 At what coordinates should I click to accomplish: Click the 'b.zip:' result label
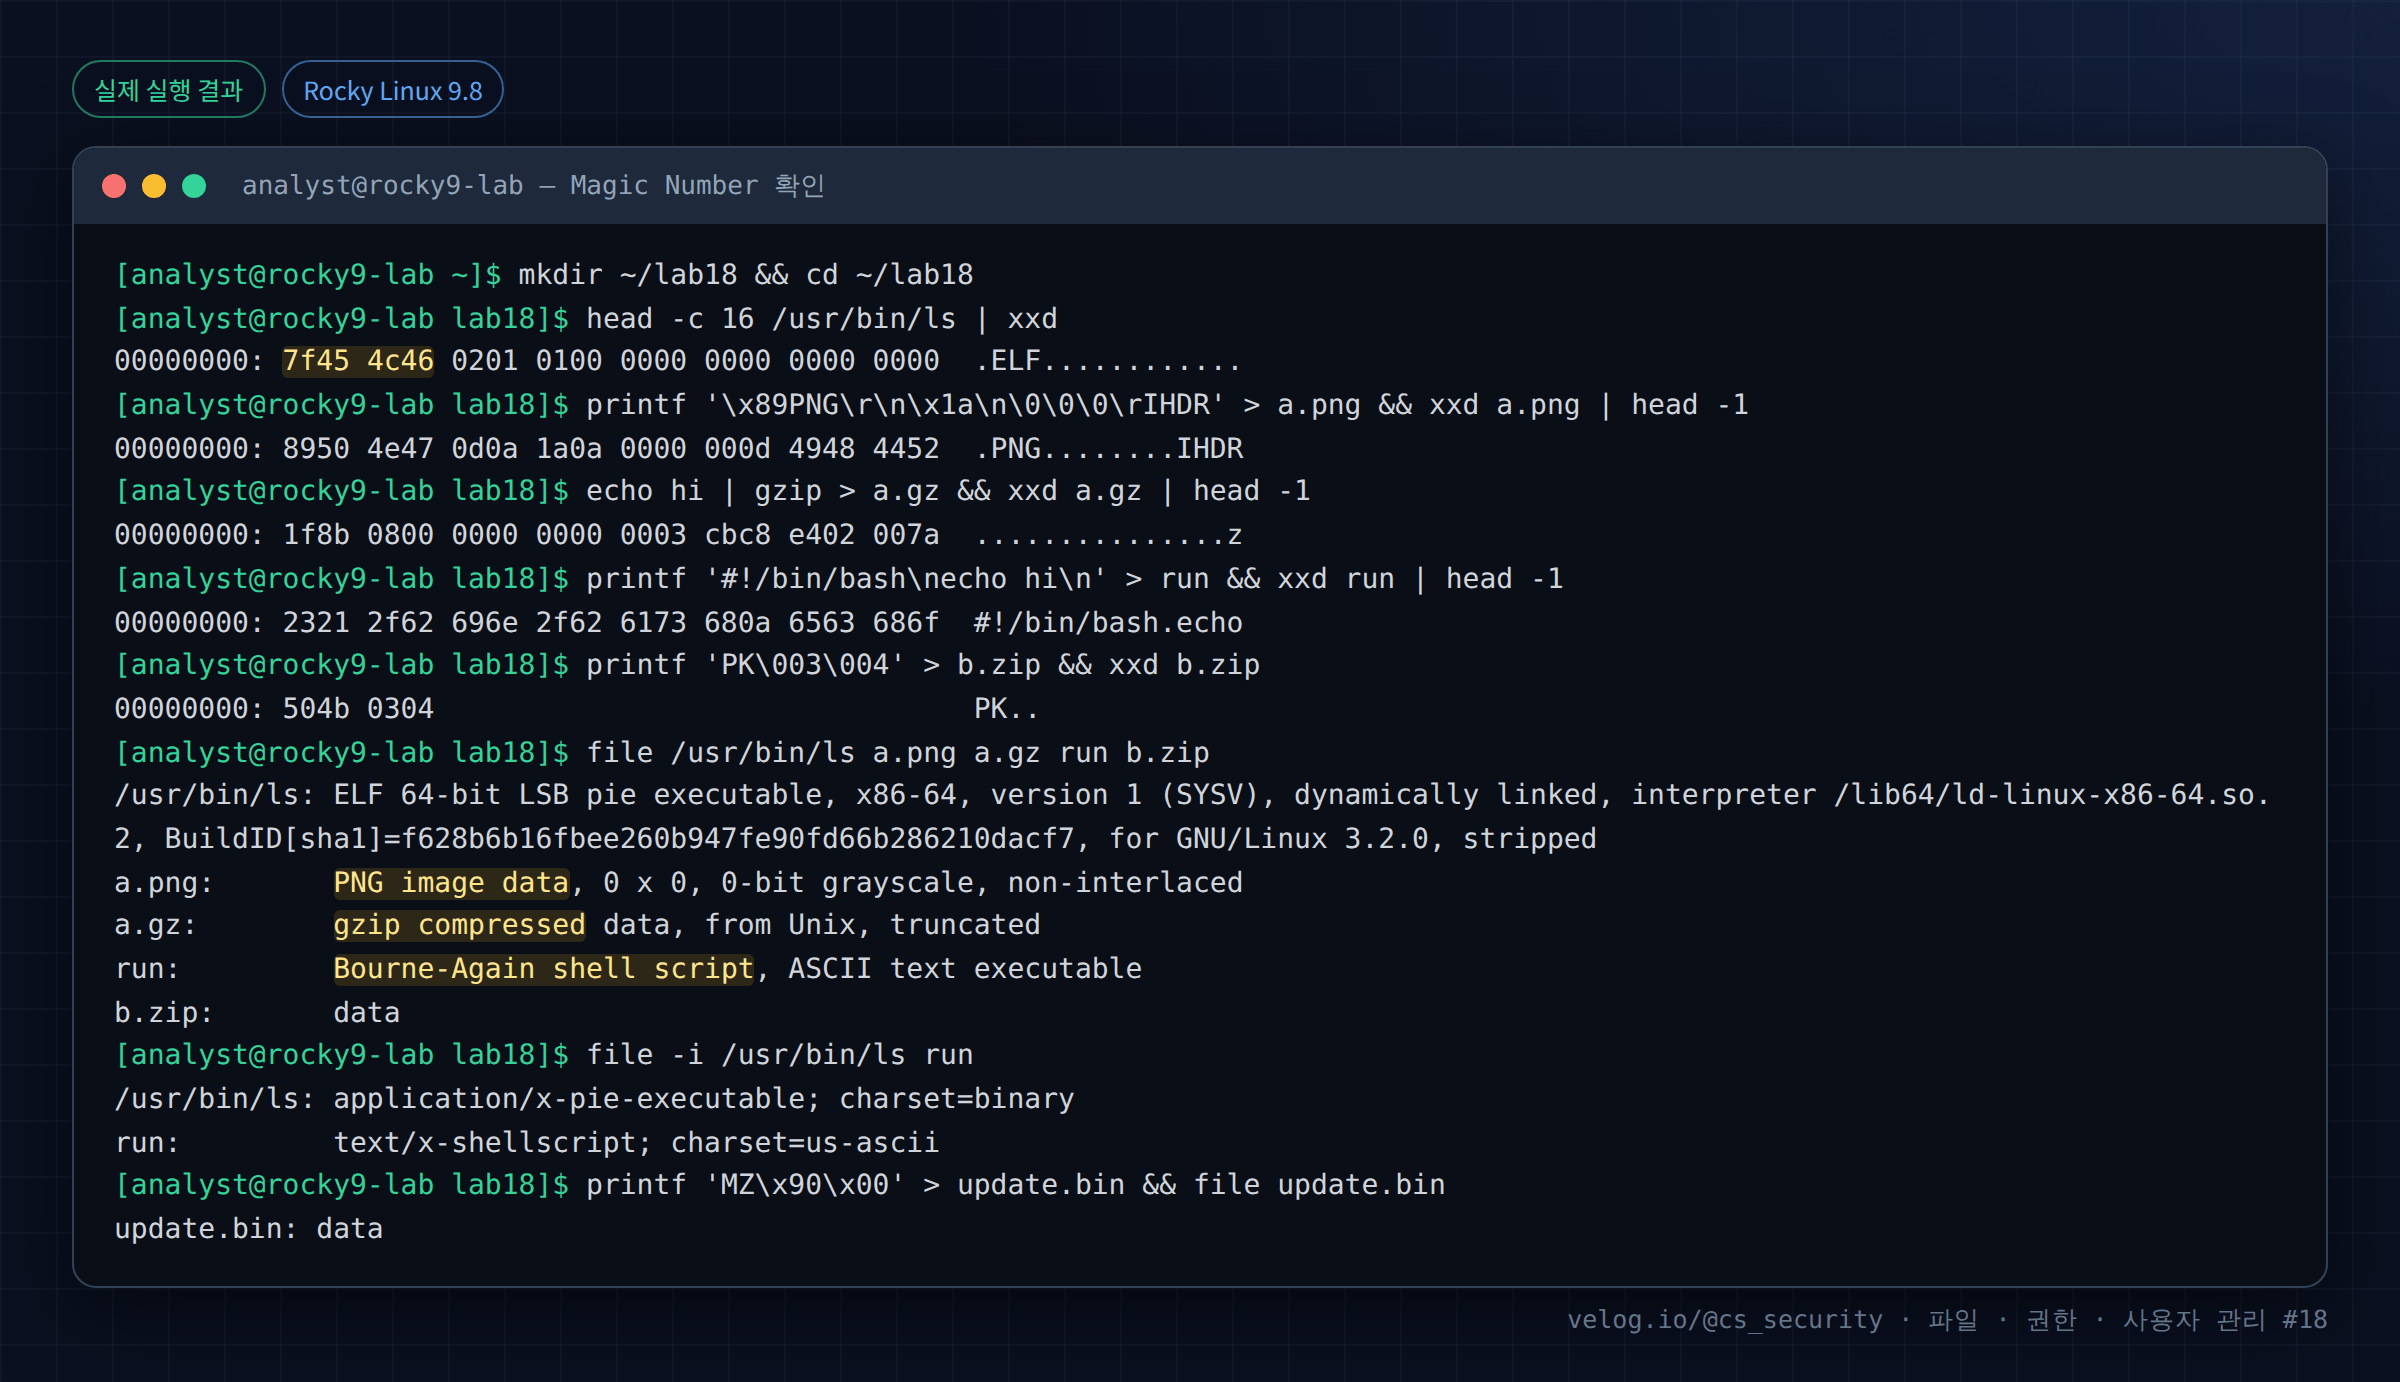[x=164, y=1013]
